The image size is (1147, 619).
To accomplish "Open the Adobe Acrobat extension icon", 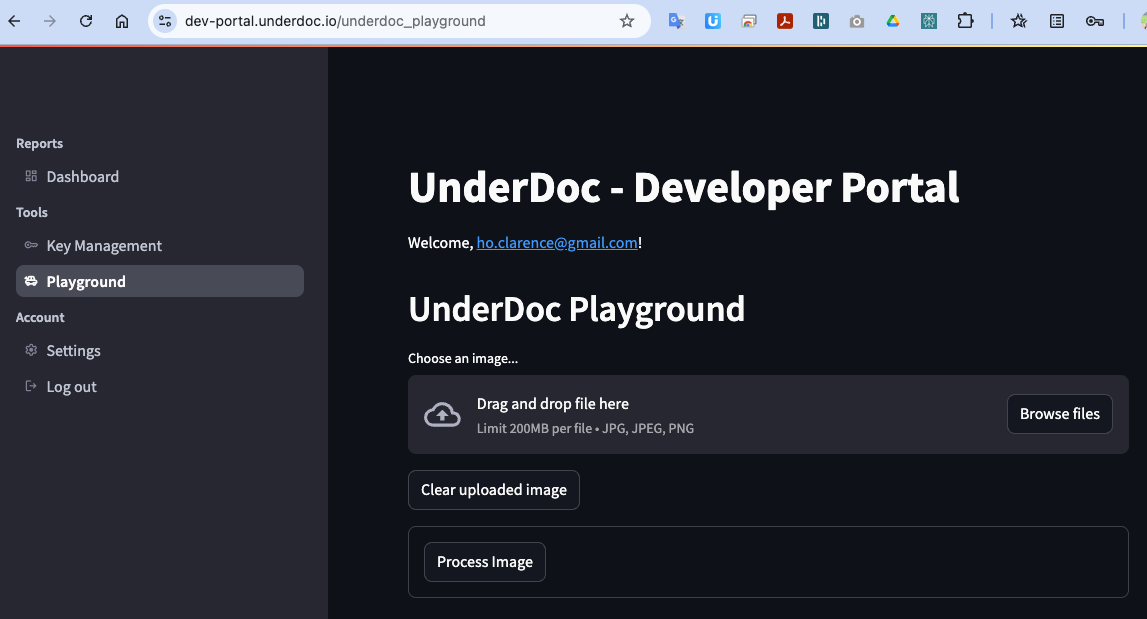I will pyautogui.click(x=785, y=21).
